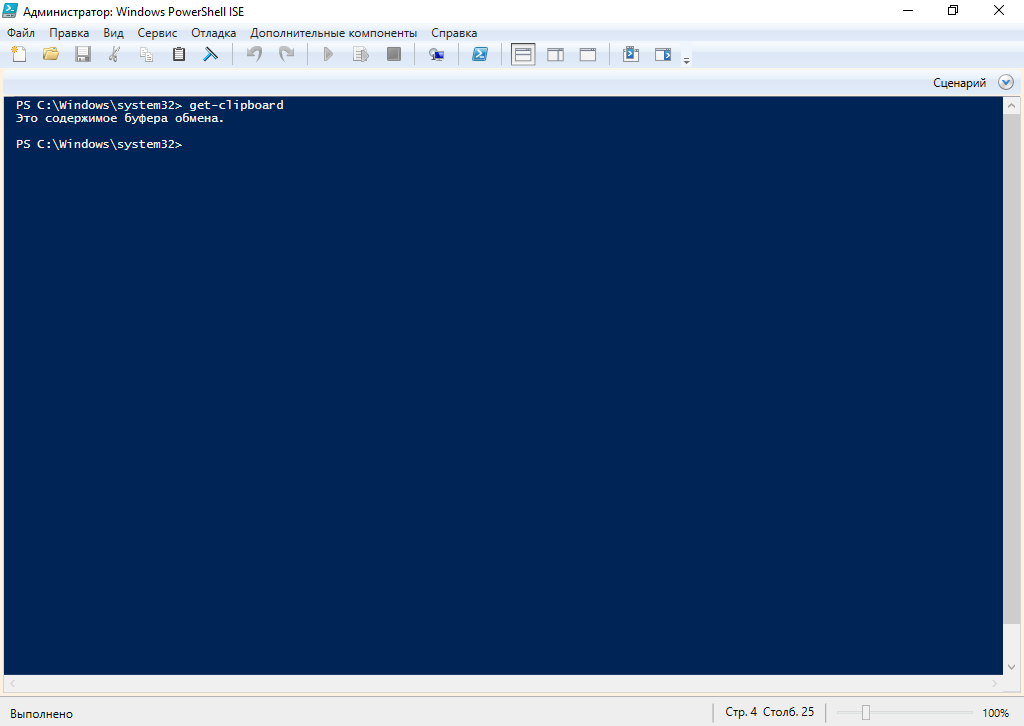Show the script pane on top layout
Screen dimensions: 1024x726
coord(523,55)
